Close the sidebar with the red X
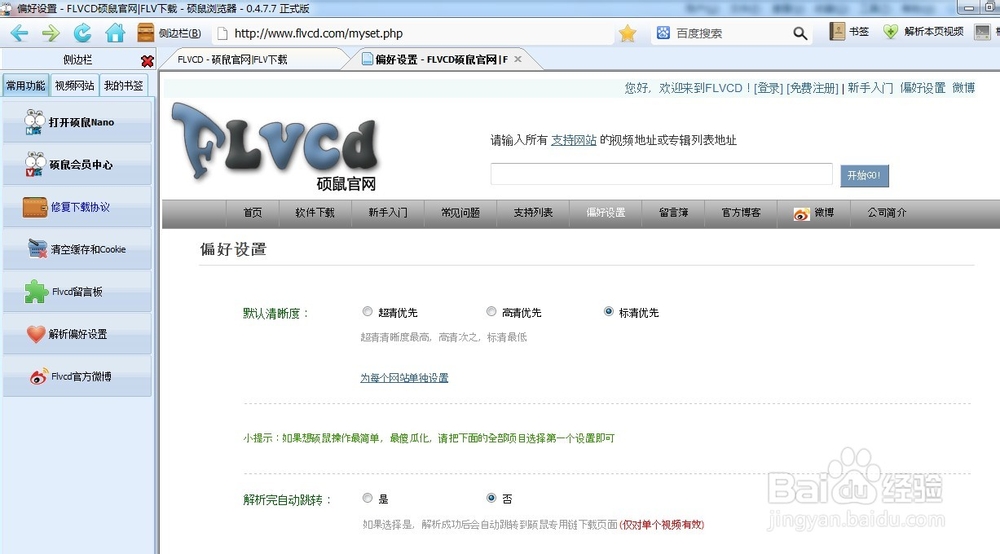 147,61
